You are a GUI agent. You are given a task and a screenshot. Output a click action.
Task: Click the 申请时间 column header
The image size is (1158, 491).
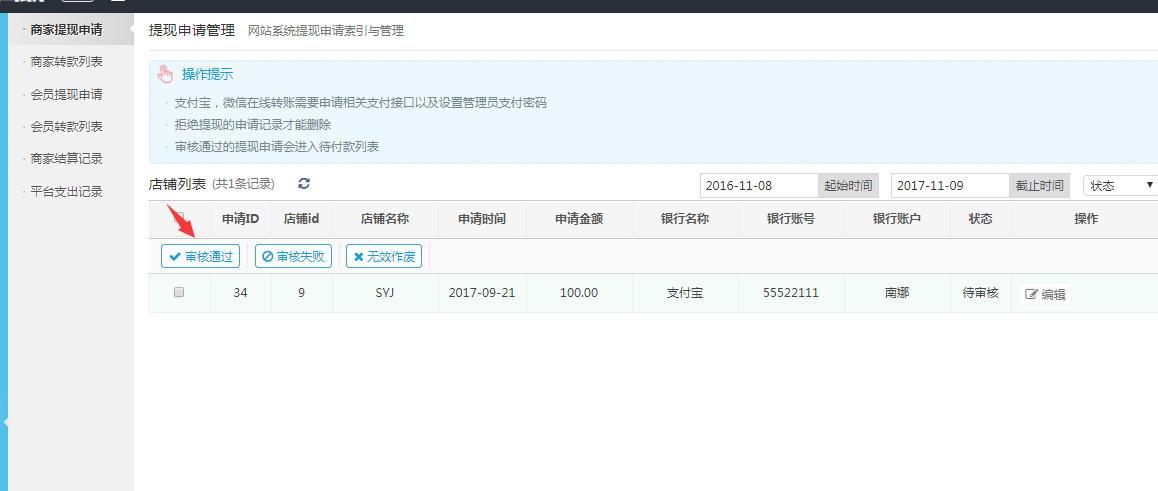click(x=481, y=219)
